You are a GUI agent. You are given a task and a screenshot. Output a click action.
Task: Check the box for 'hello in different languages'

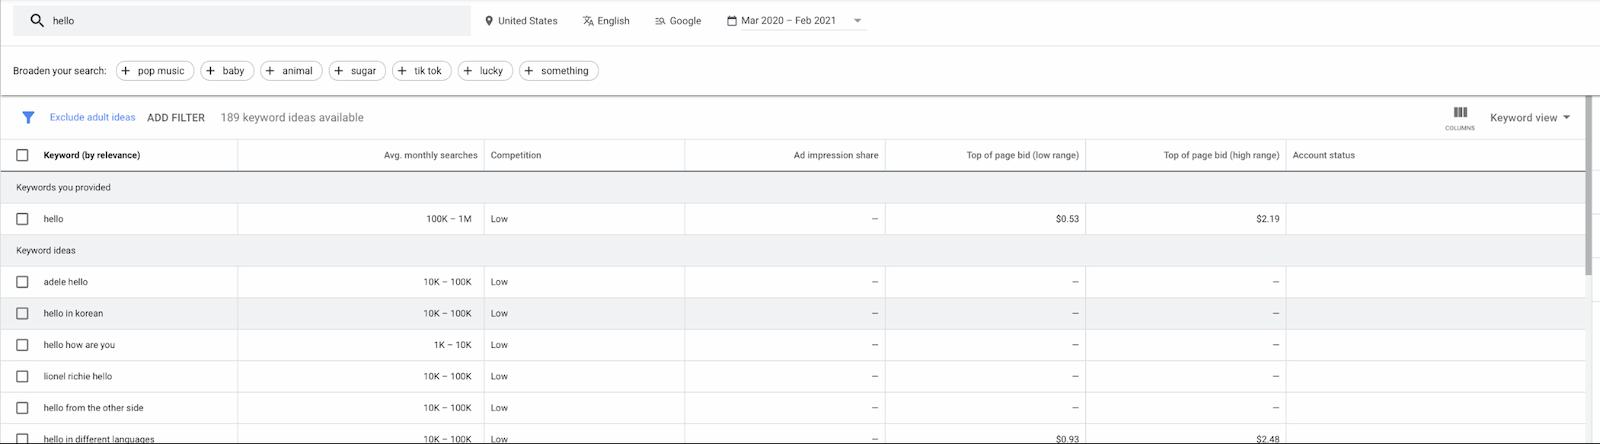point(22,438)
